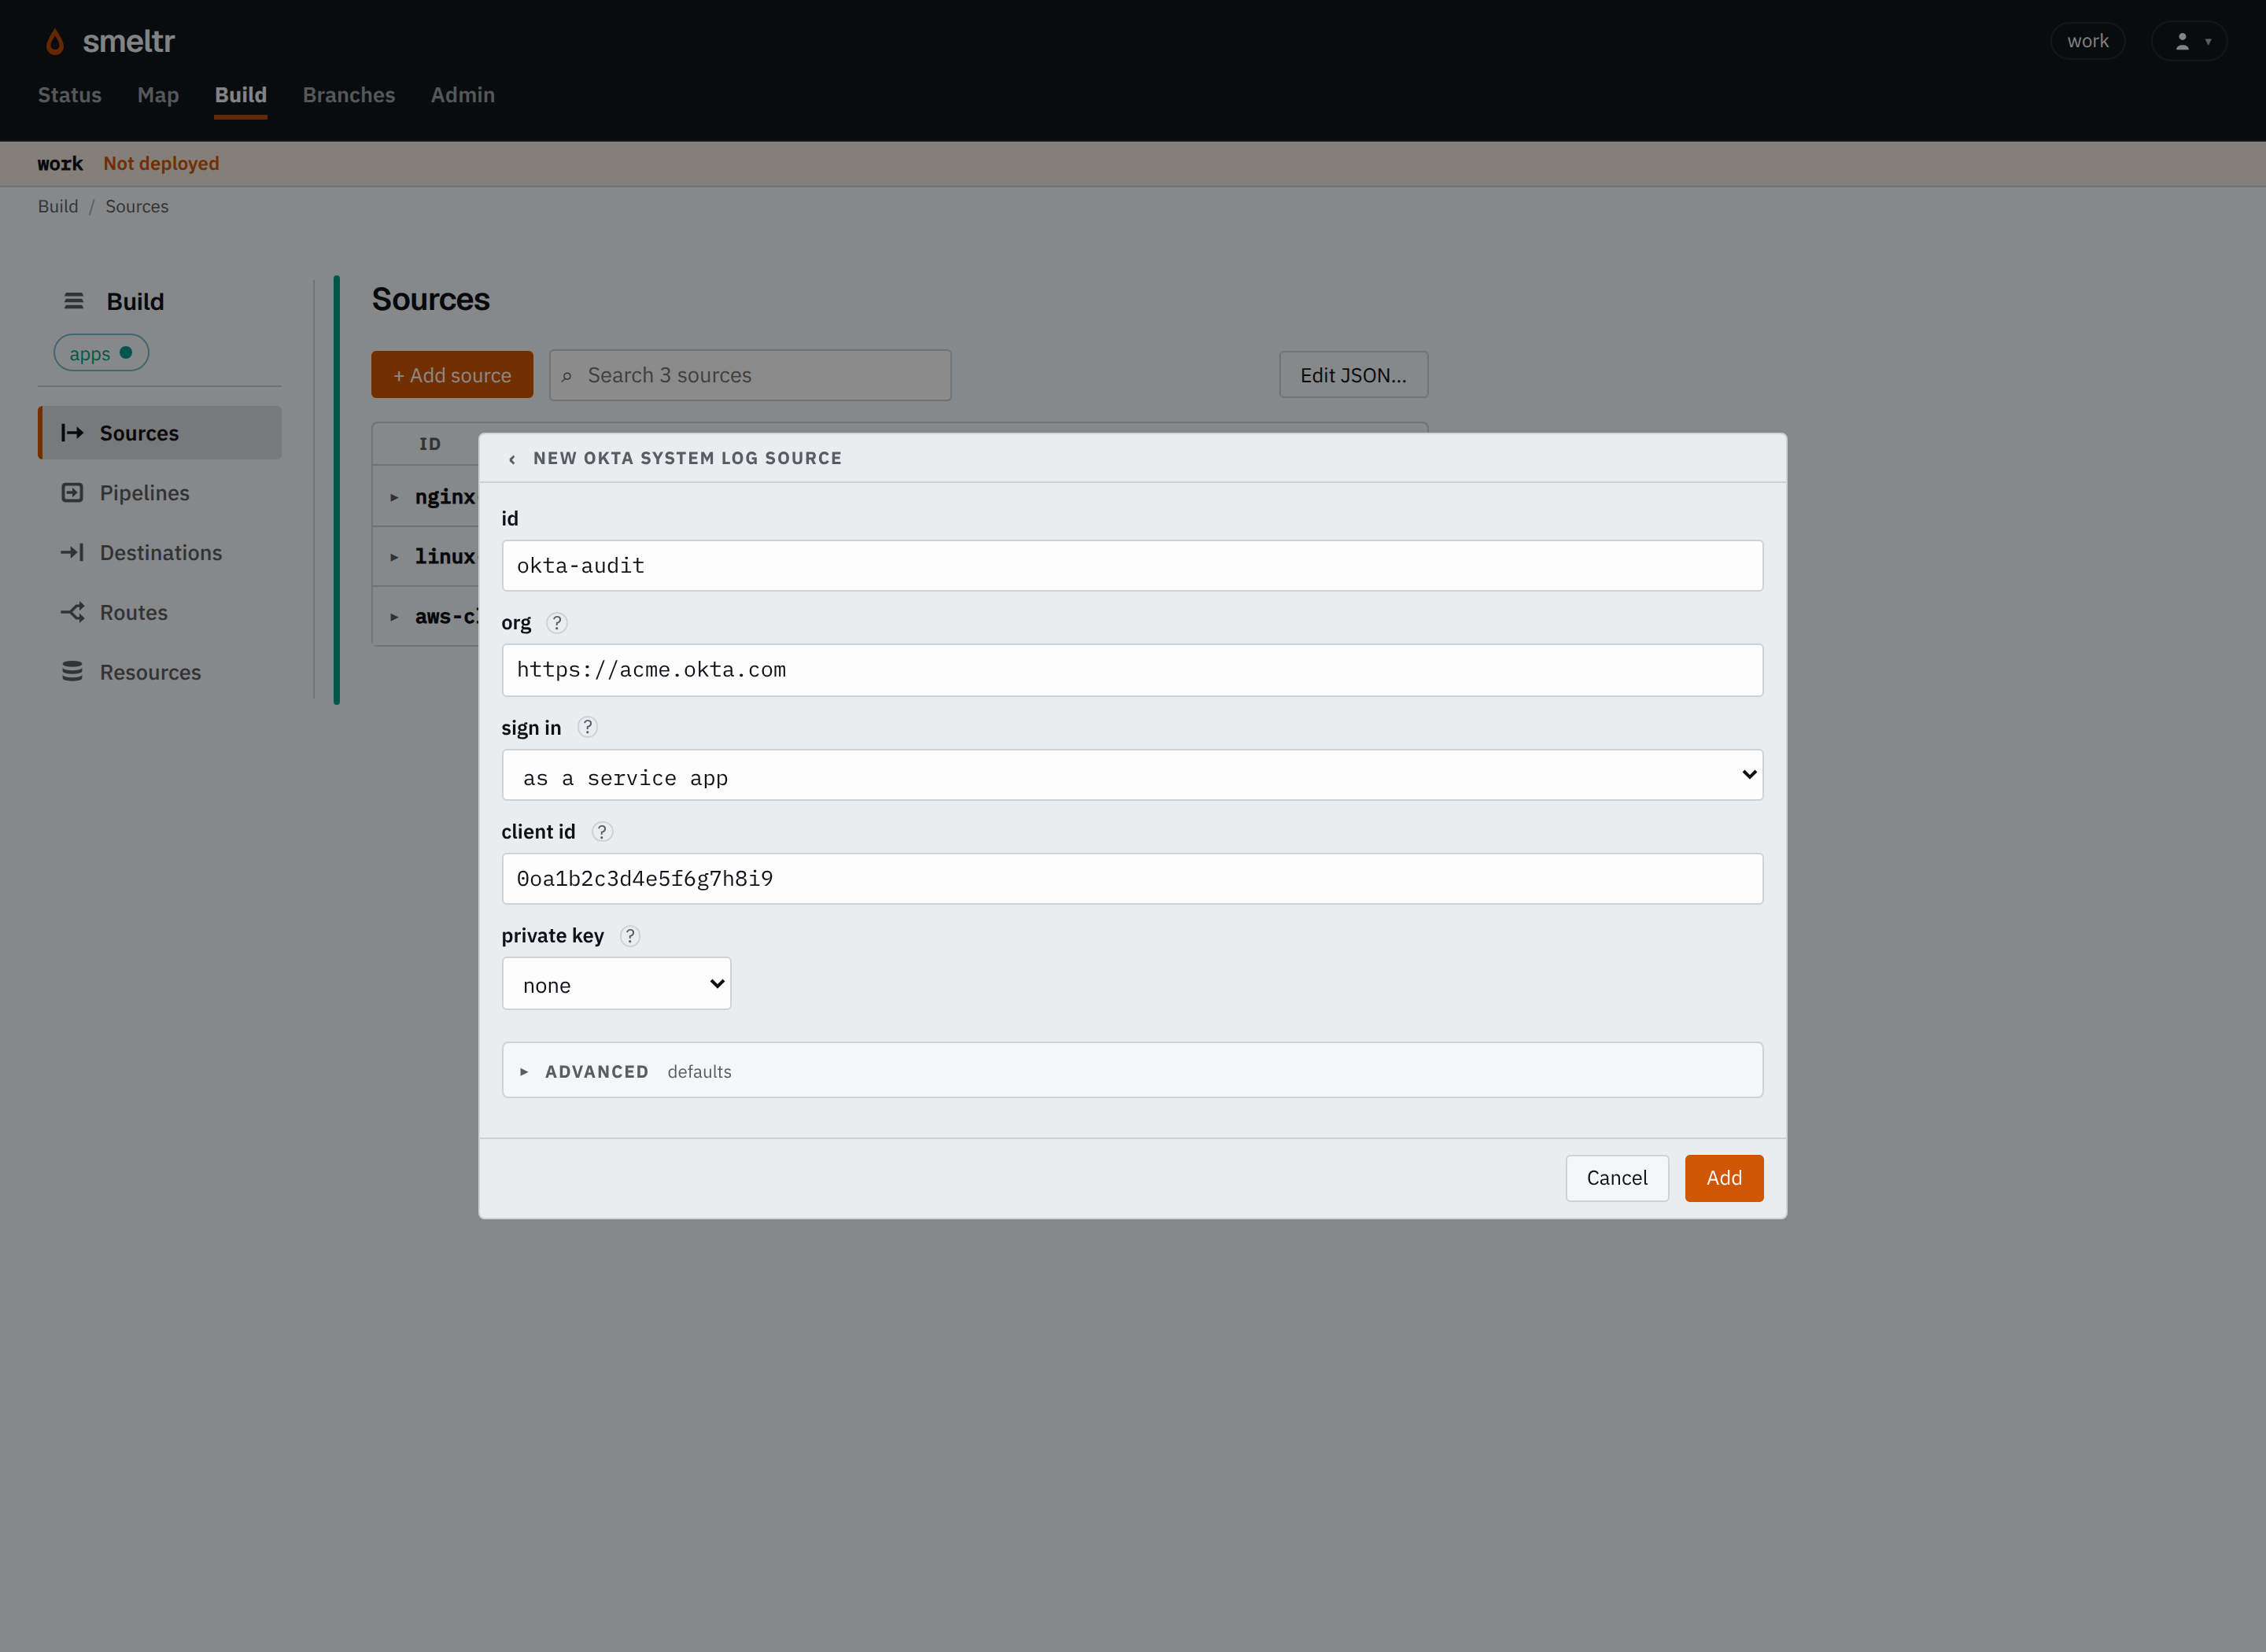Expand the nginx source row
The width and height of the screenshot is (2266, 1652).
(394, 497)
